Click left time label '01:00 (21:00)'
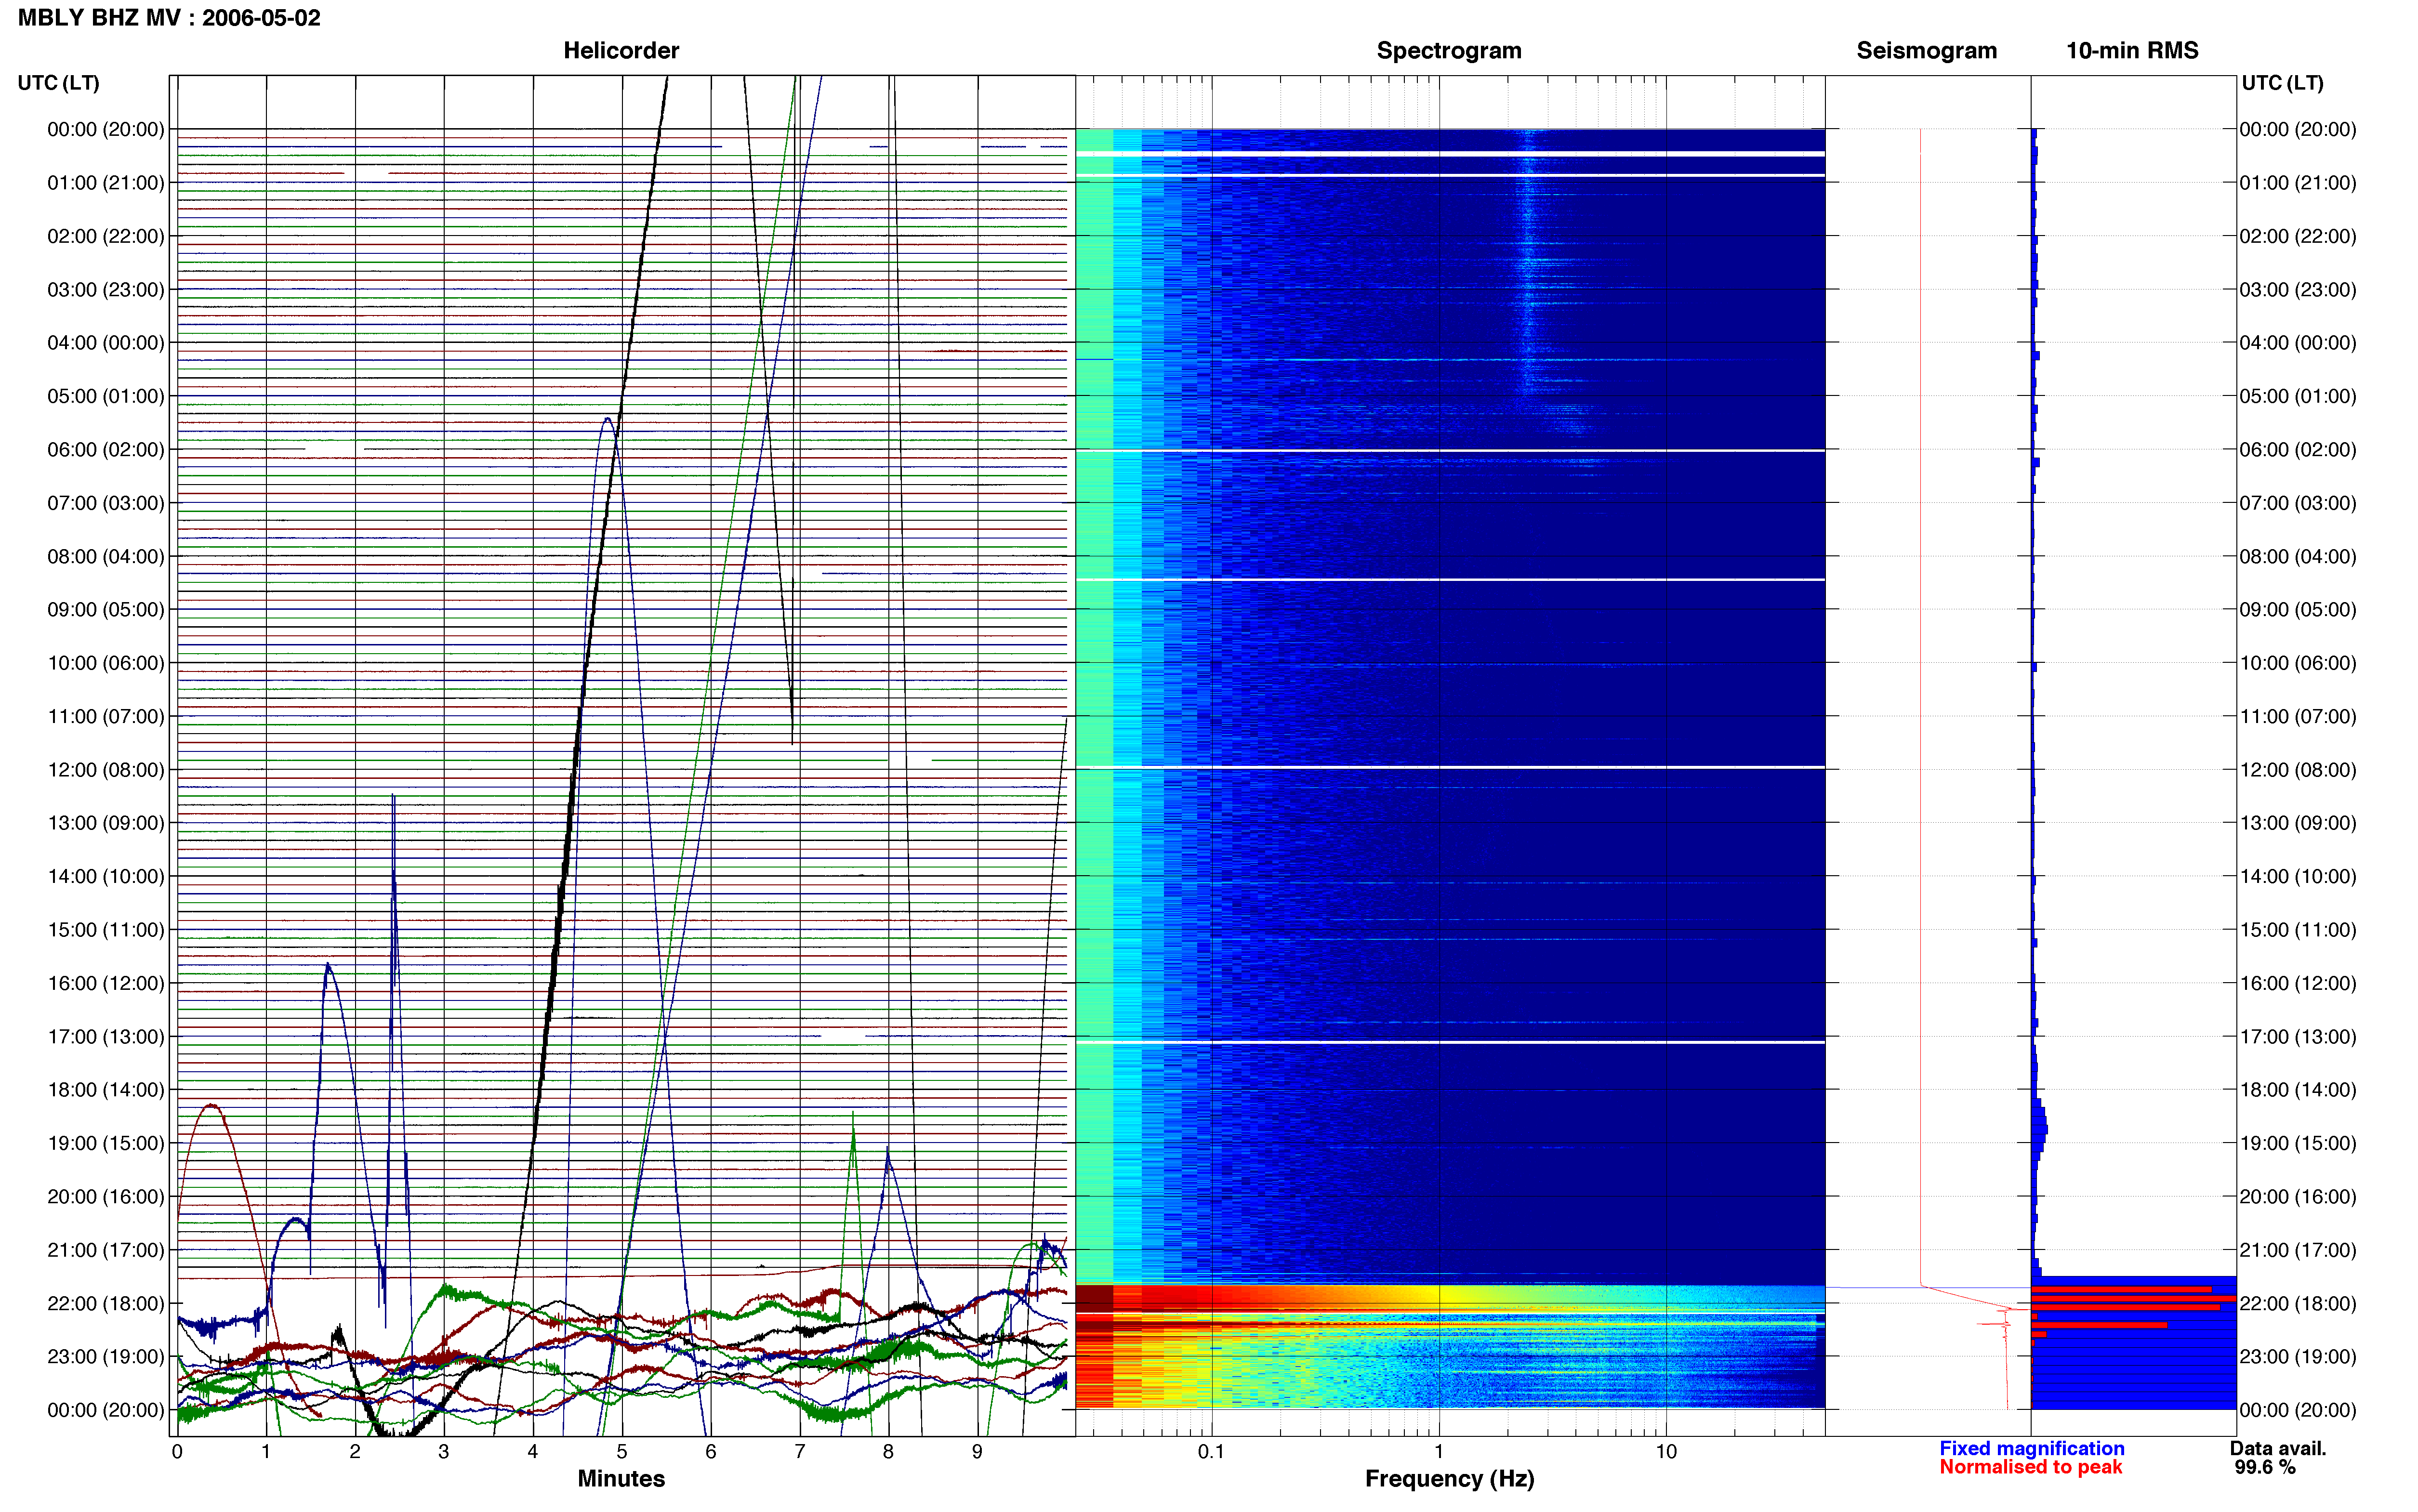Image resolution: width=2418 pixels, height=1512 pixels. (106, 182)
